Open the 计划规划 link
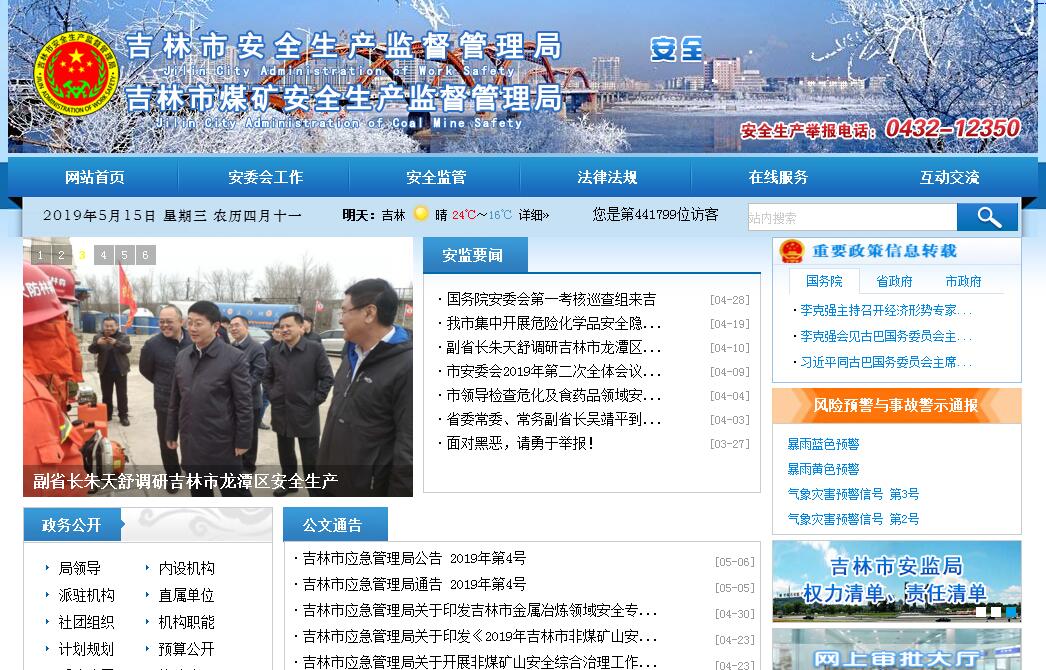1046x670 pixels. pos(87,649)
